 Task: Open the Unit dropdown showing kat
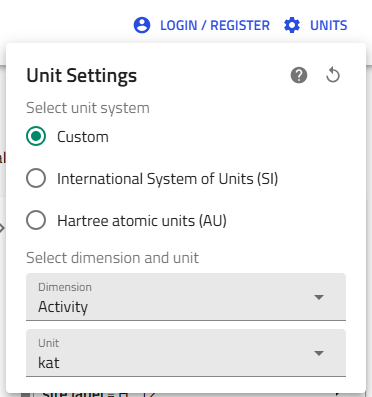[186, 353]
